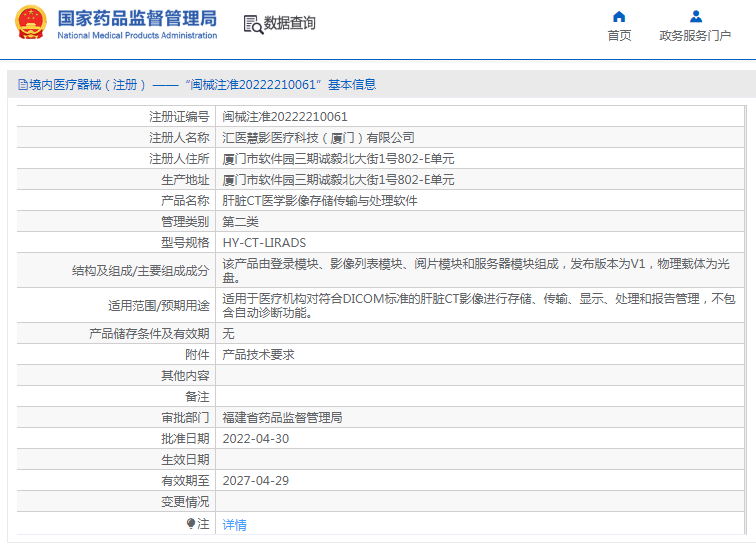The image size is (756, 544).
Task: Click the 政务服务门户 person icon
Action: (x=696, y=17)
